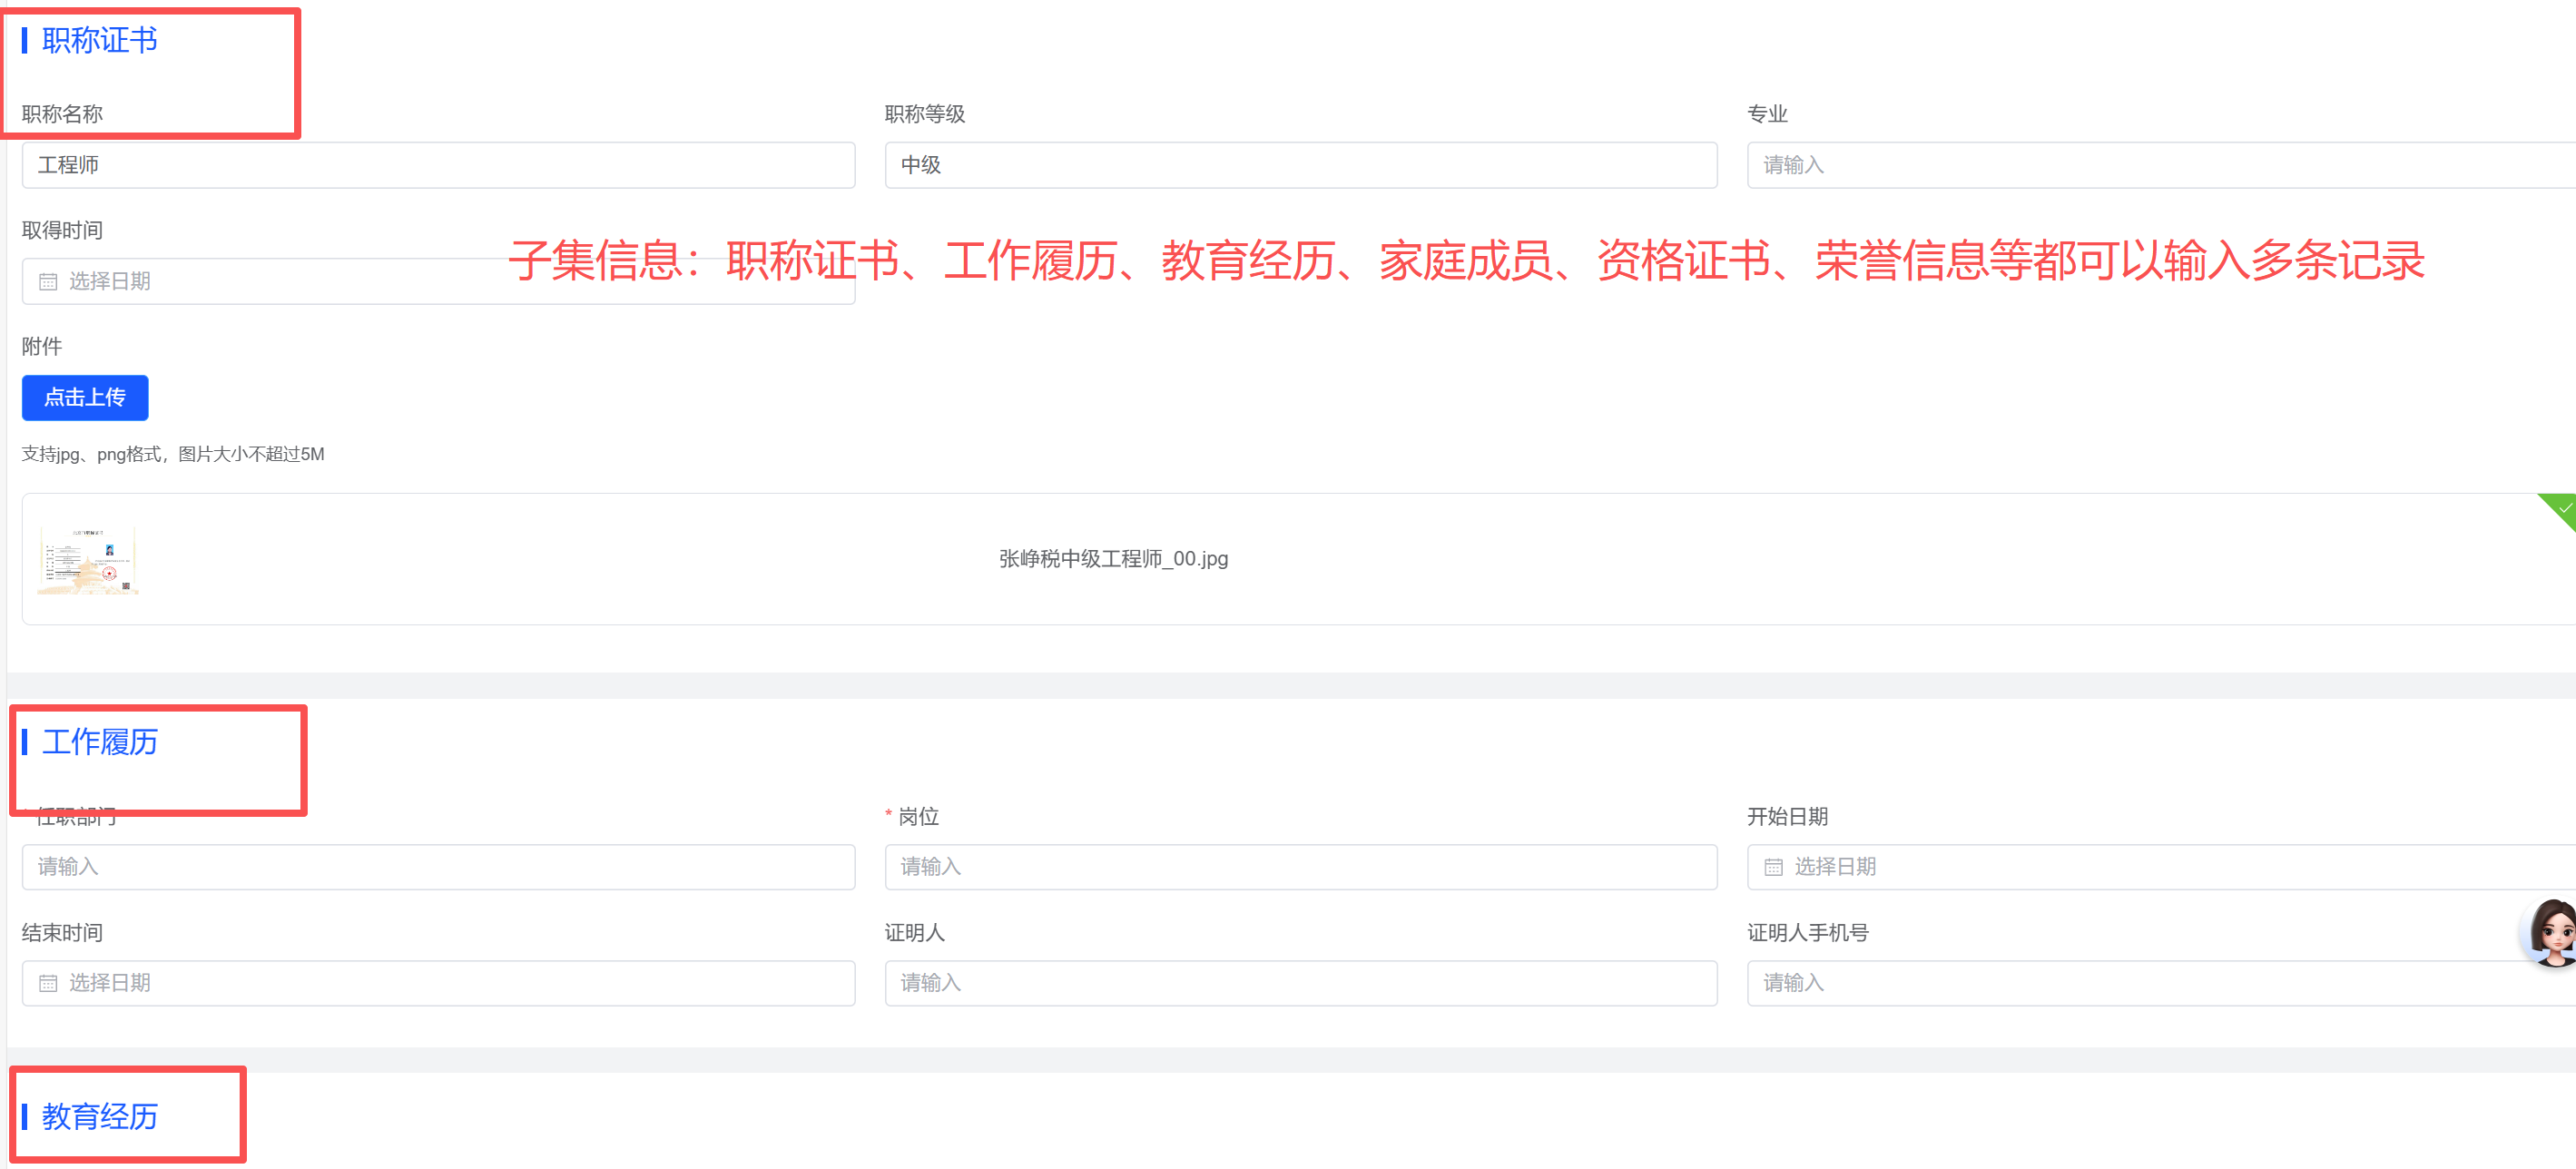The width and height of the screenshot is (2576, 1169).
Task: Open the 取得时间 date picker field
Action: [300, 282]
